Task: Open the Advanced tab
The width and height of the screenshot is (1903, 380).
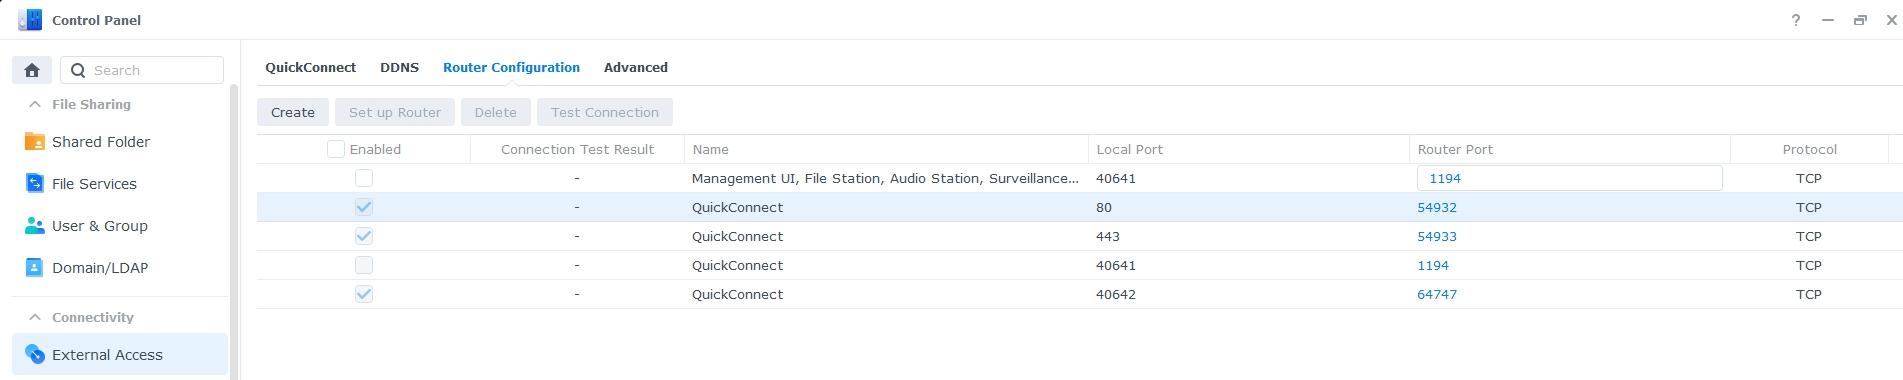Action: tap(636, 67)
